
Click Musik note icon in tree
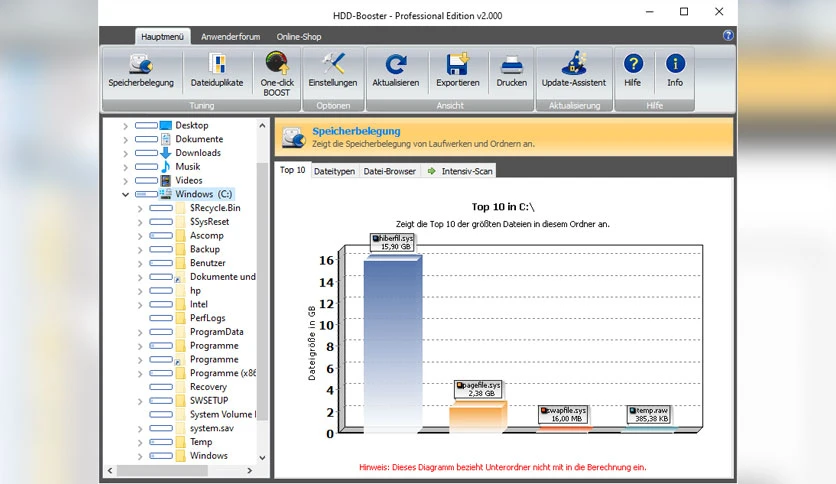click(166, 167)
